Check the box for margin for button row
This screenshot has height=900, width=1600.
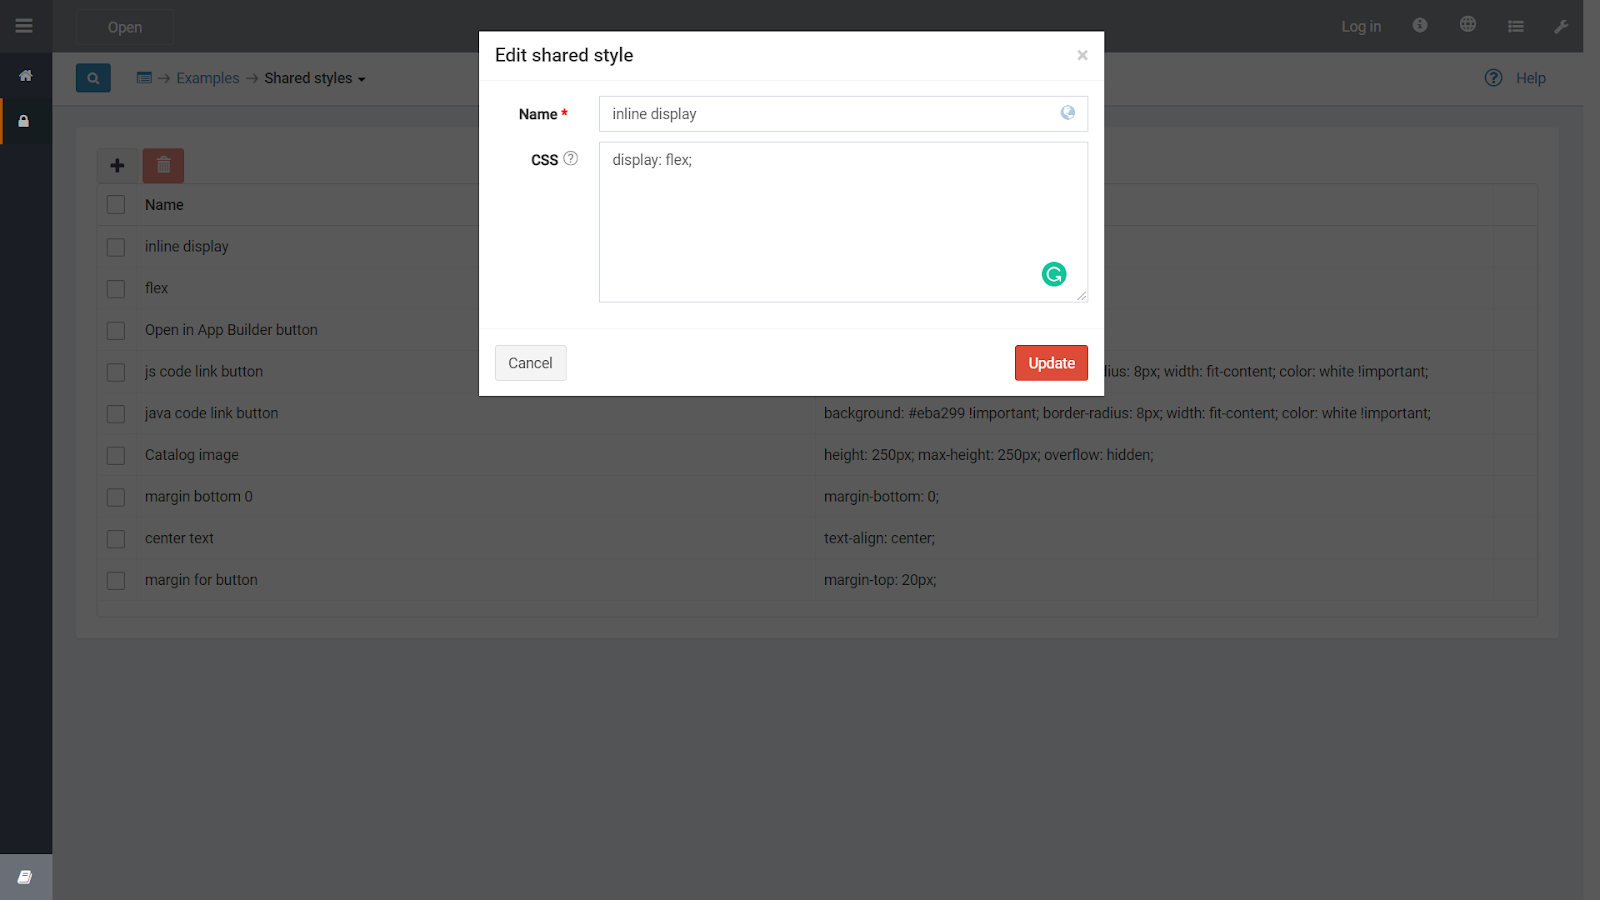[116, 580]
